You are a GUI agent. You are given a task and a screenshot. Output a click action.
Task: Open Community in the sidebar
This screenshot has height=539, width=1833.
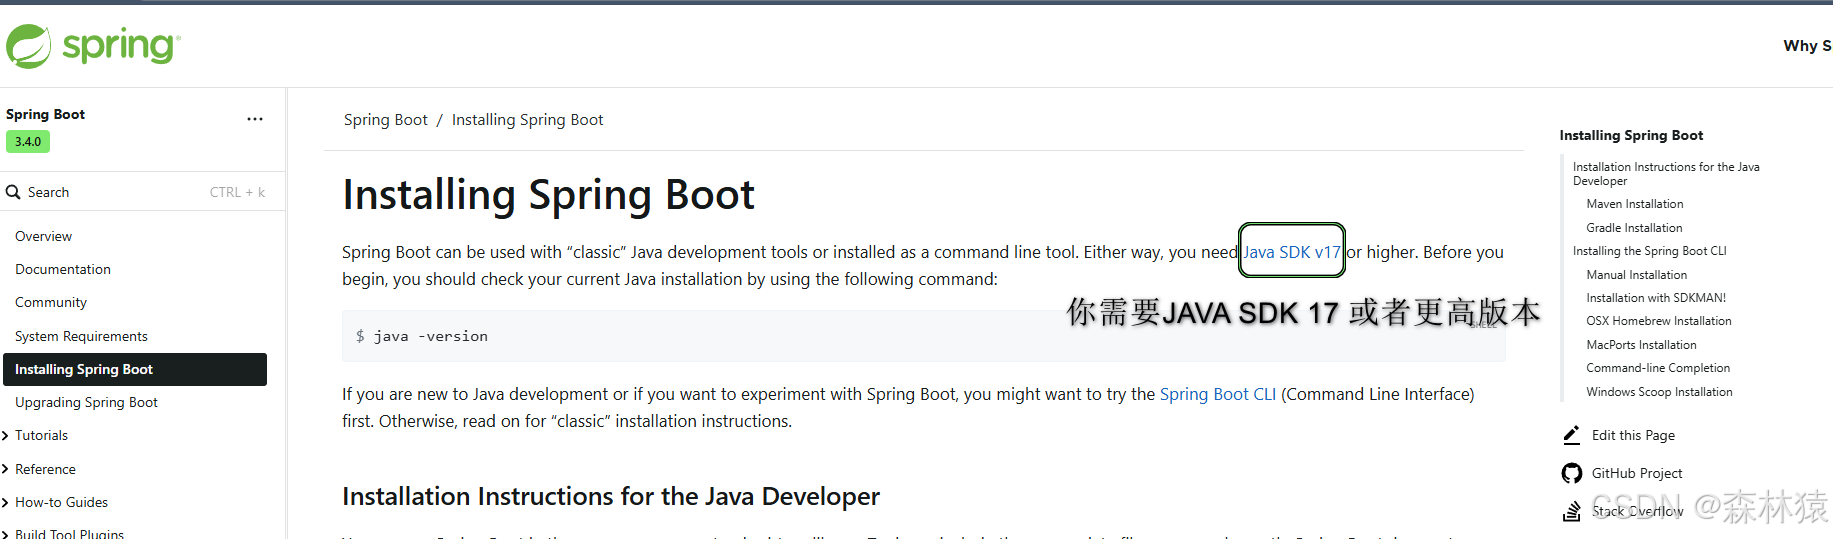tap(51, 302)
